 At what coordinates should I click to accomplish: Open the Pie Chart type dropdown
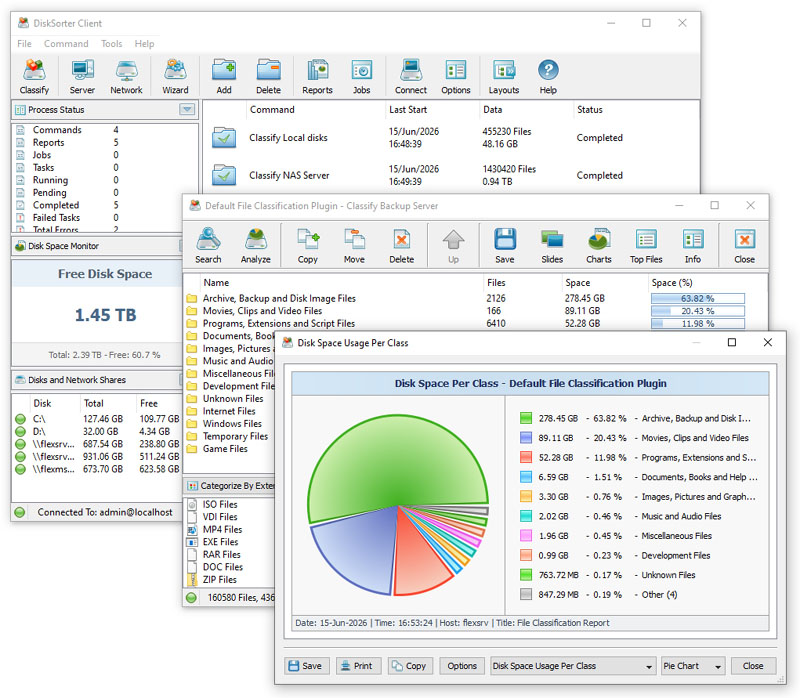pos(693,666)
